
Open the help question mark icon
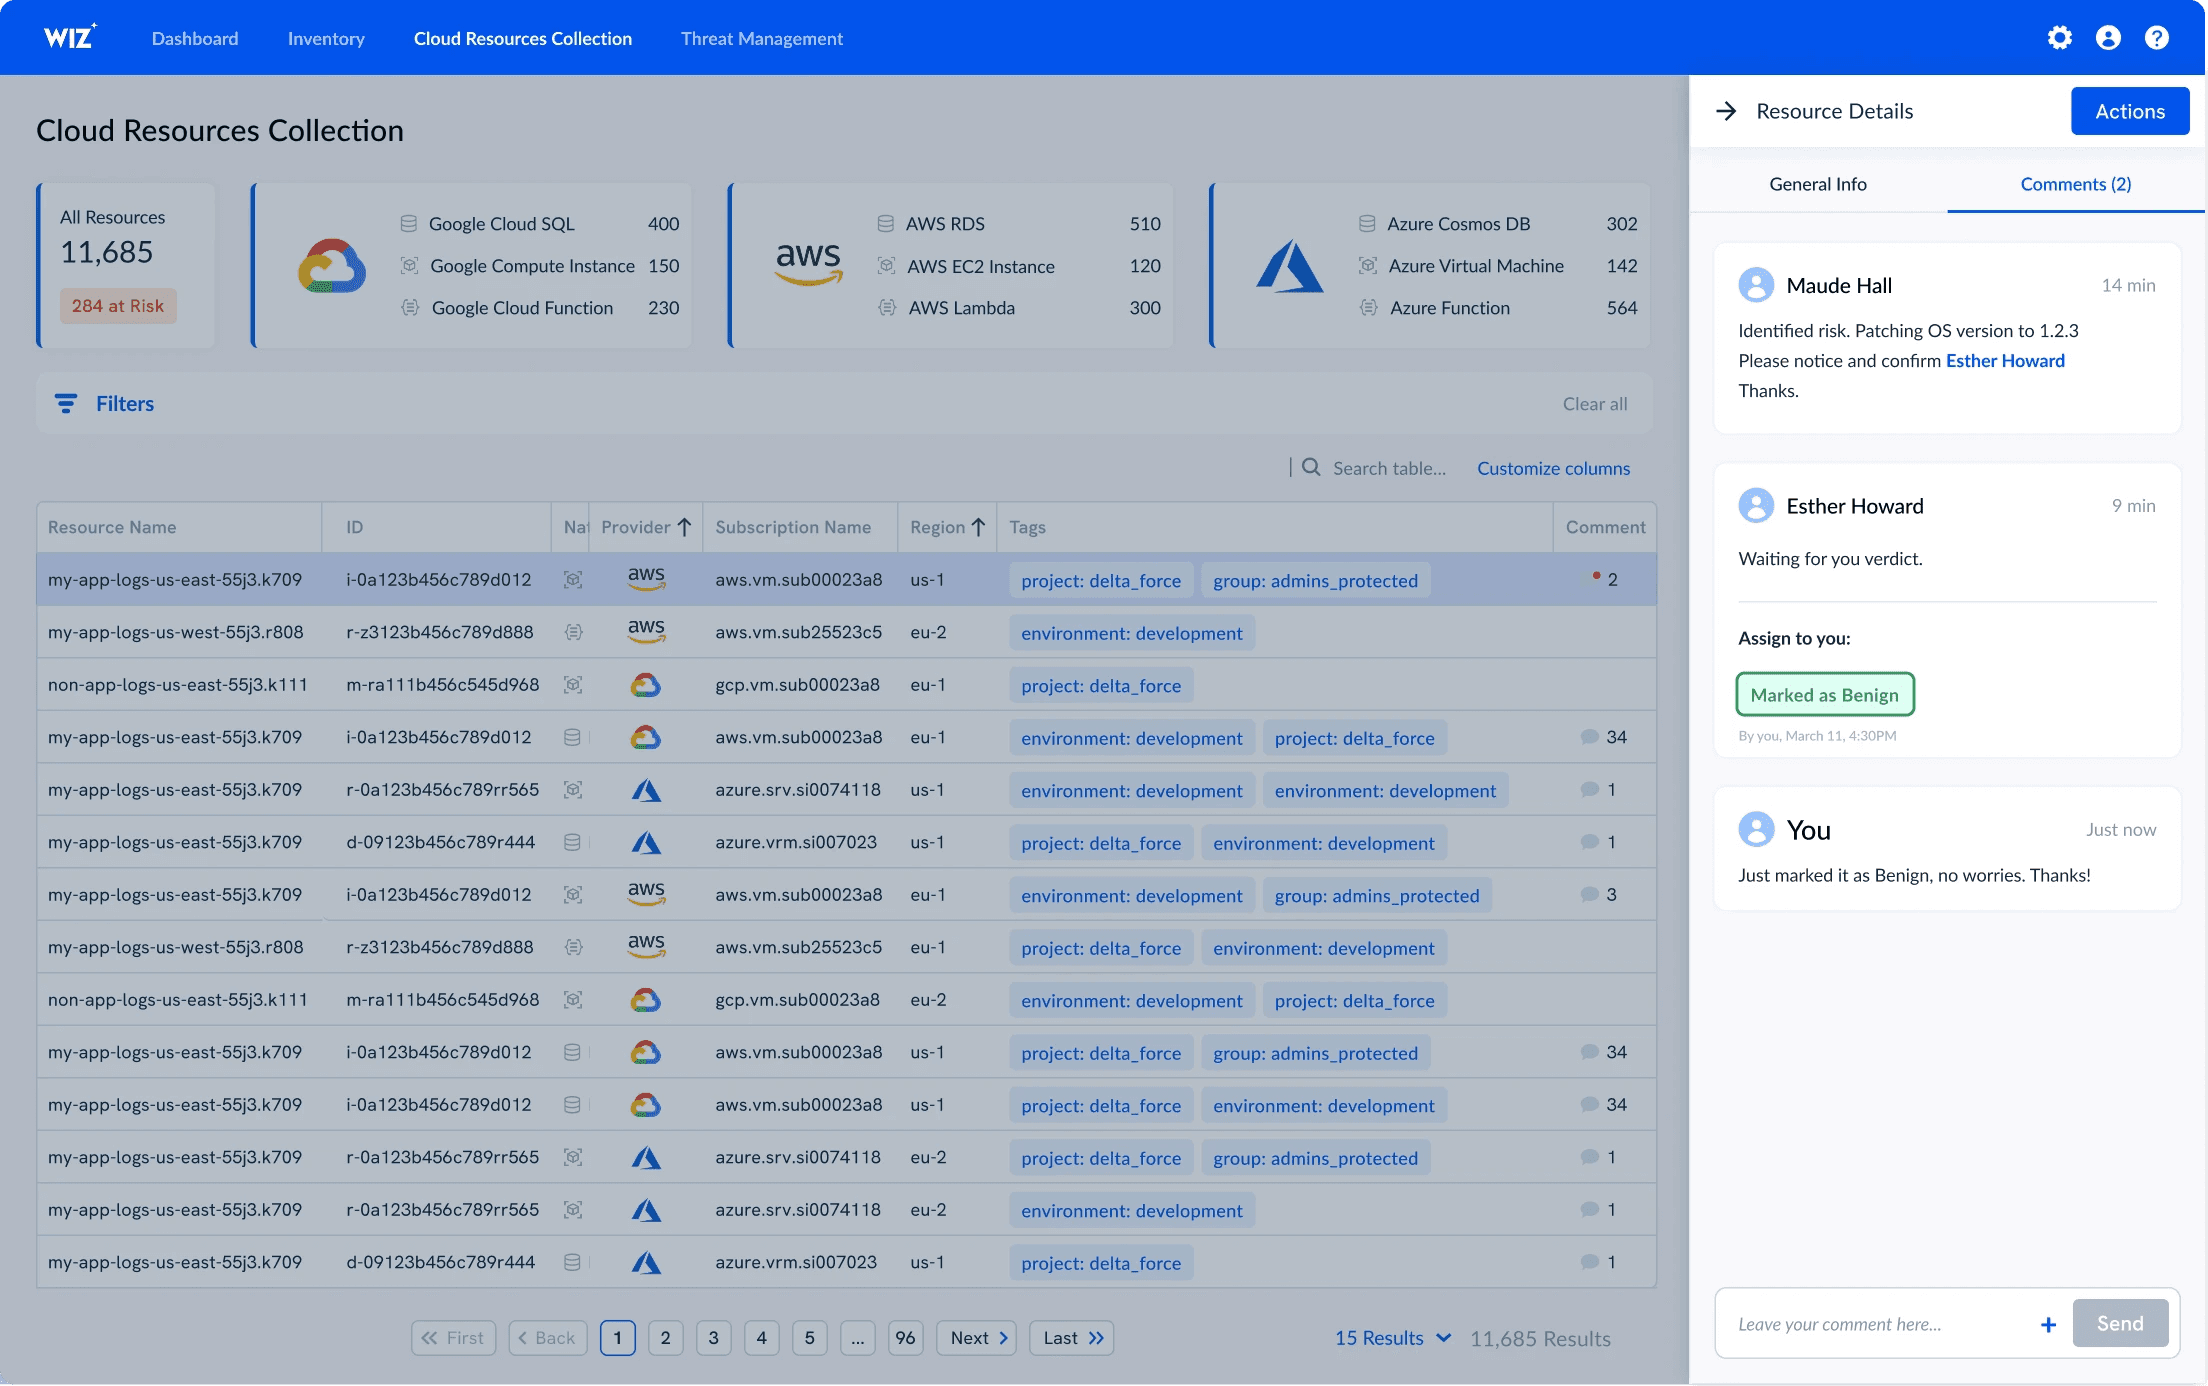pyautogui.click(x=2157, y=38)
